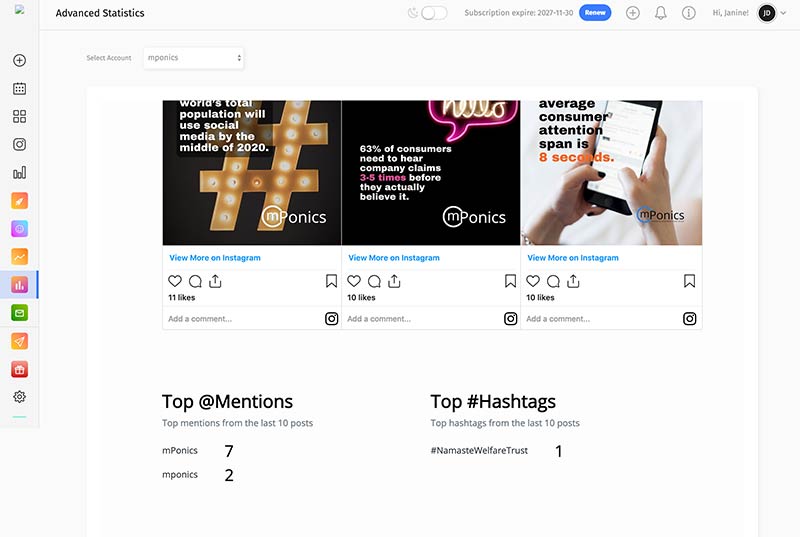
Task: Instagram logo on attention span post card
Action: [x=690, y=319]
